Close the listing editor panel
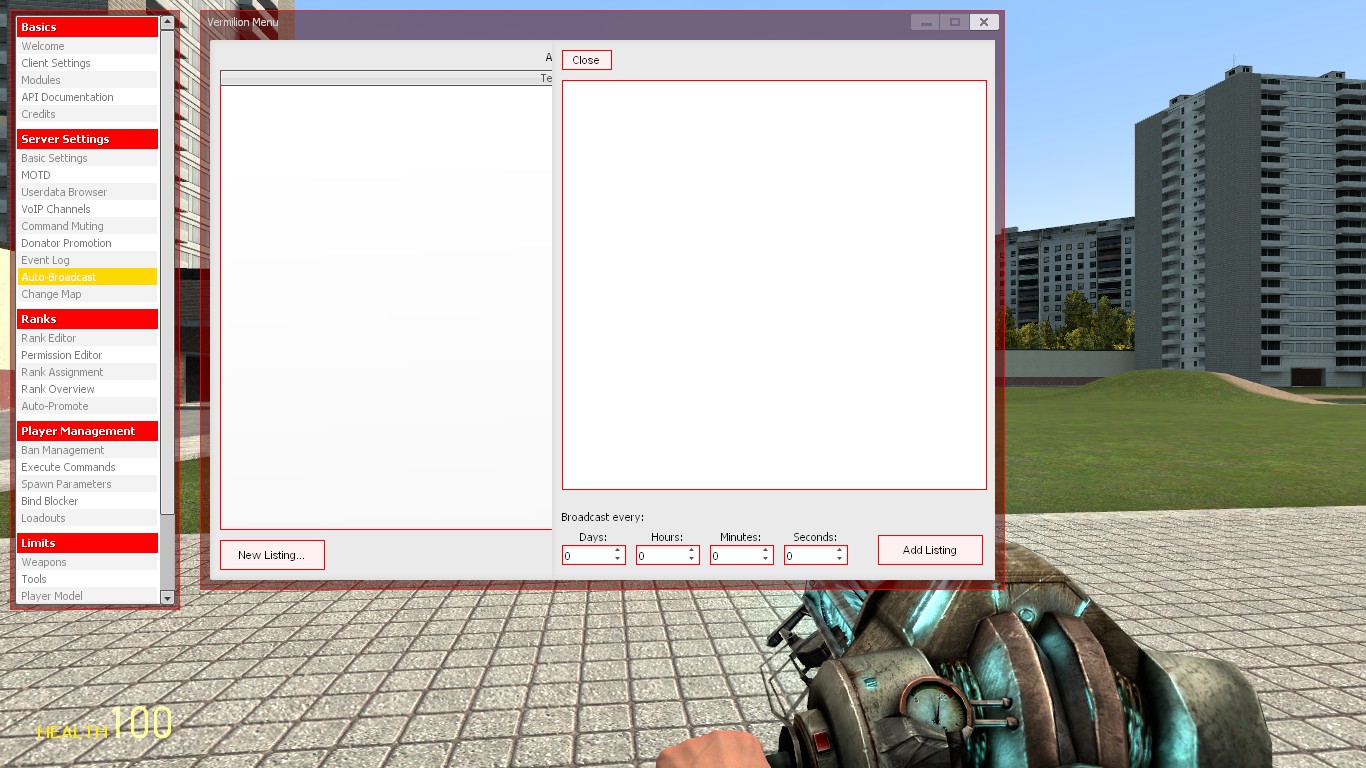The image size is (1366, 768). 586,60
